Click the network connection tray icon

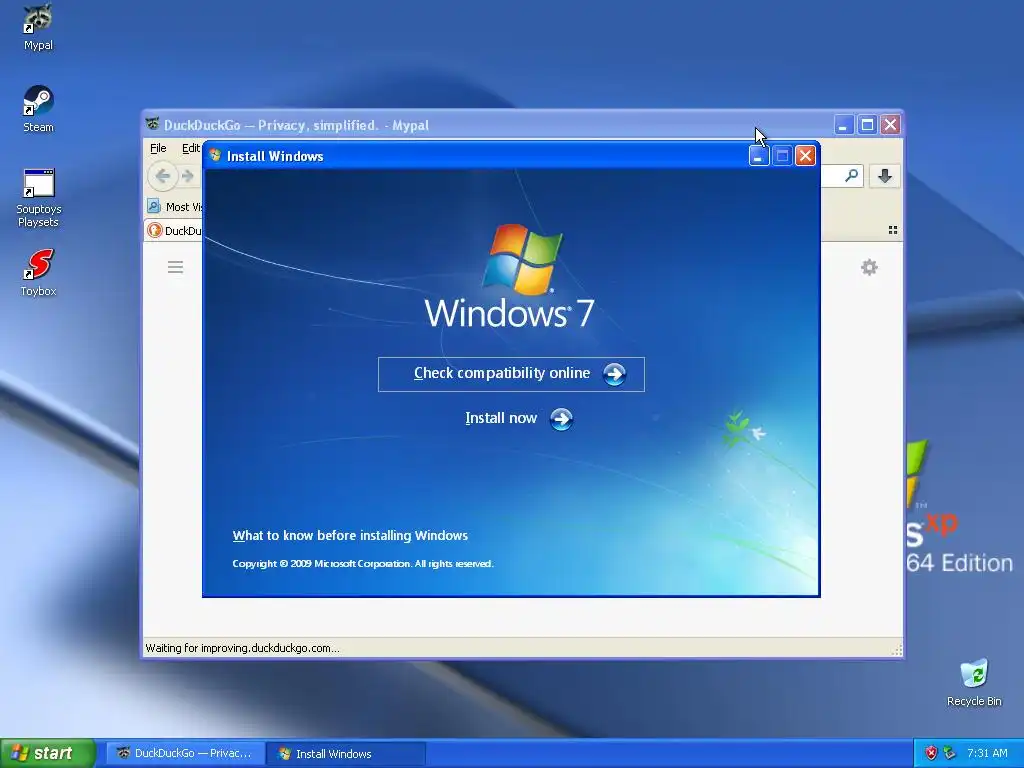[x=950, y=753]
